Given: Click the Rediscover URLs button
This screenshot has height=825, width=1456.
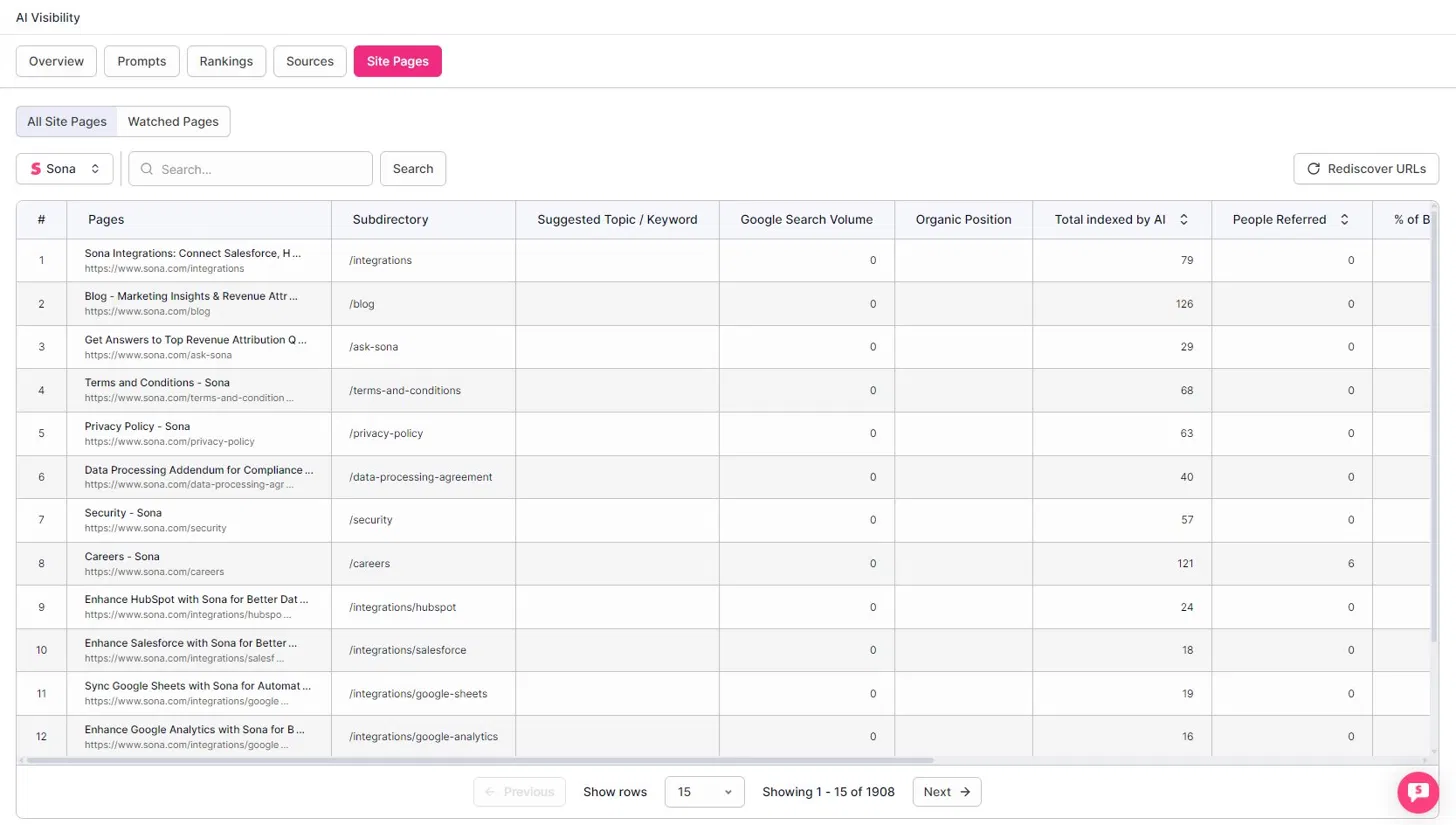Looking at the screenshot, I should pos(1366,169).
